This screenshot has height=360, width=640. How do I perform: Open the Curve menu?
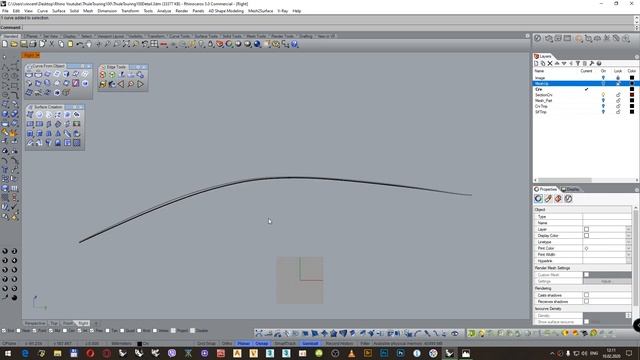pyautogui.click(x=42, y=11)
